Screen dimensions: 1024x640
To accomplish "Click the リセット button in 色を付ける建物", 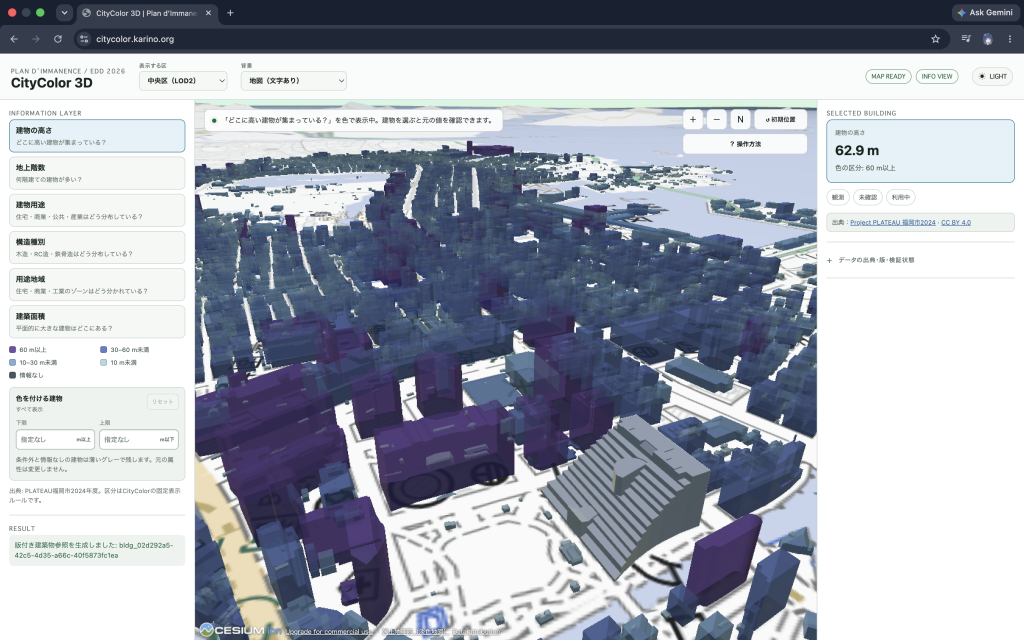I will [x=163, y=402].
